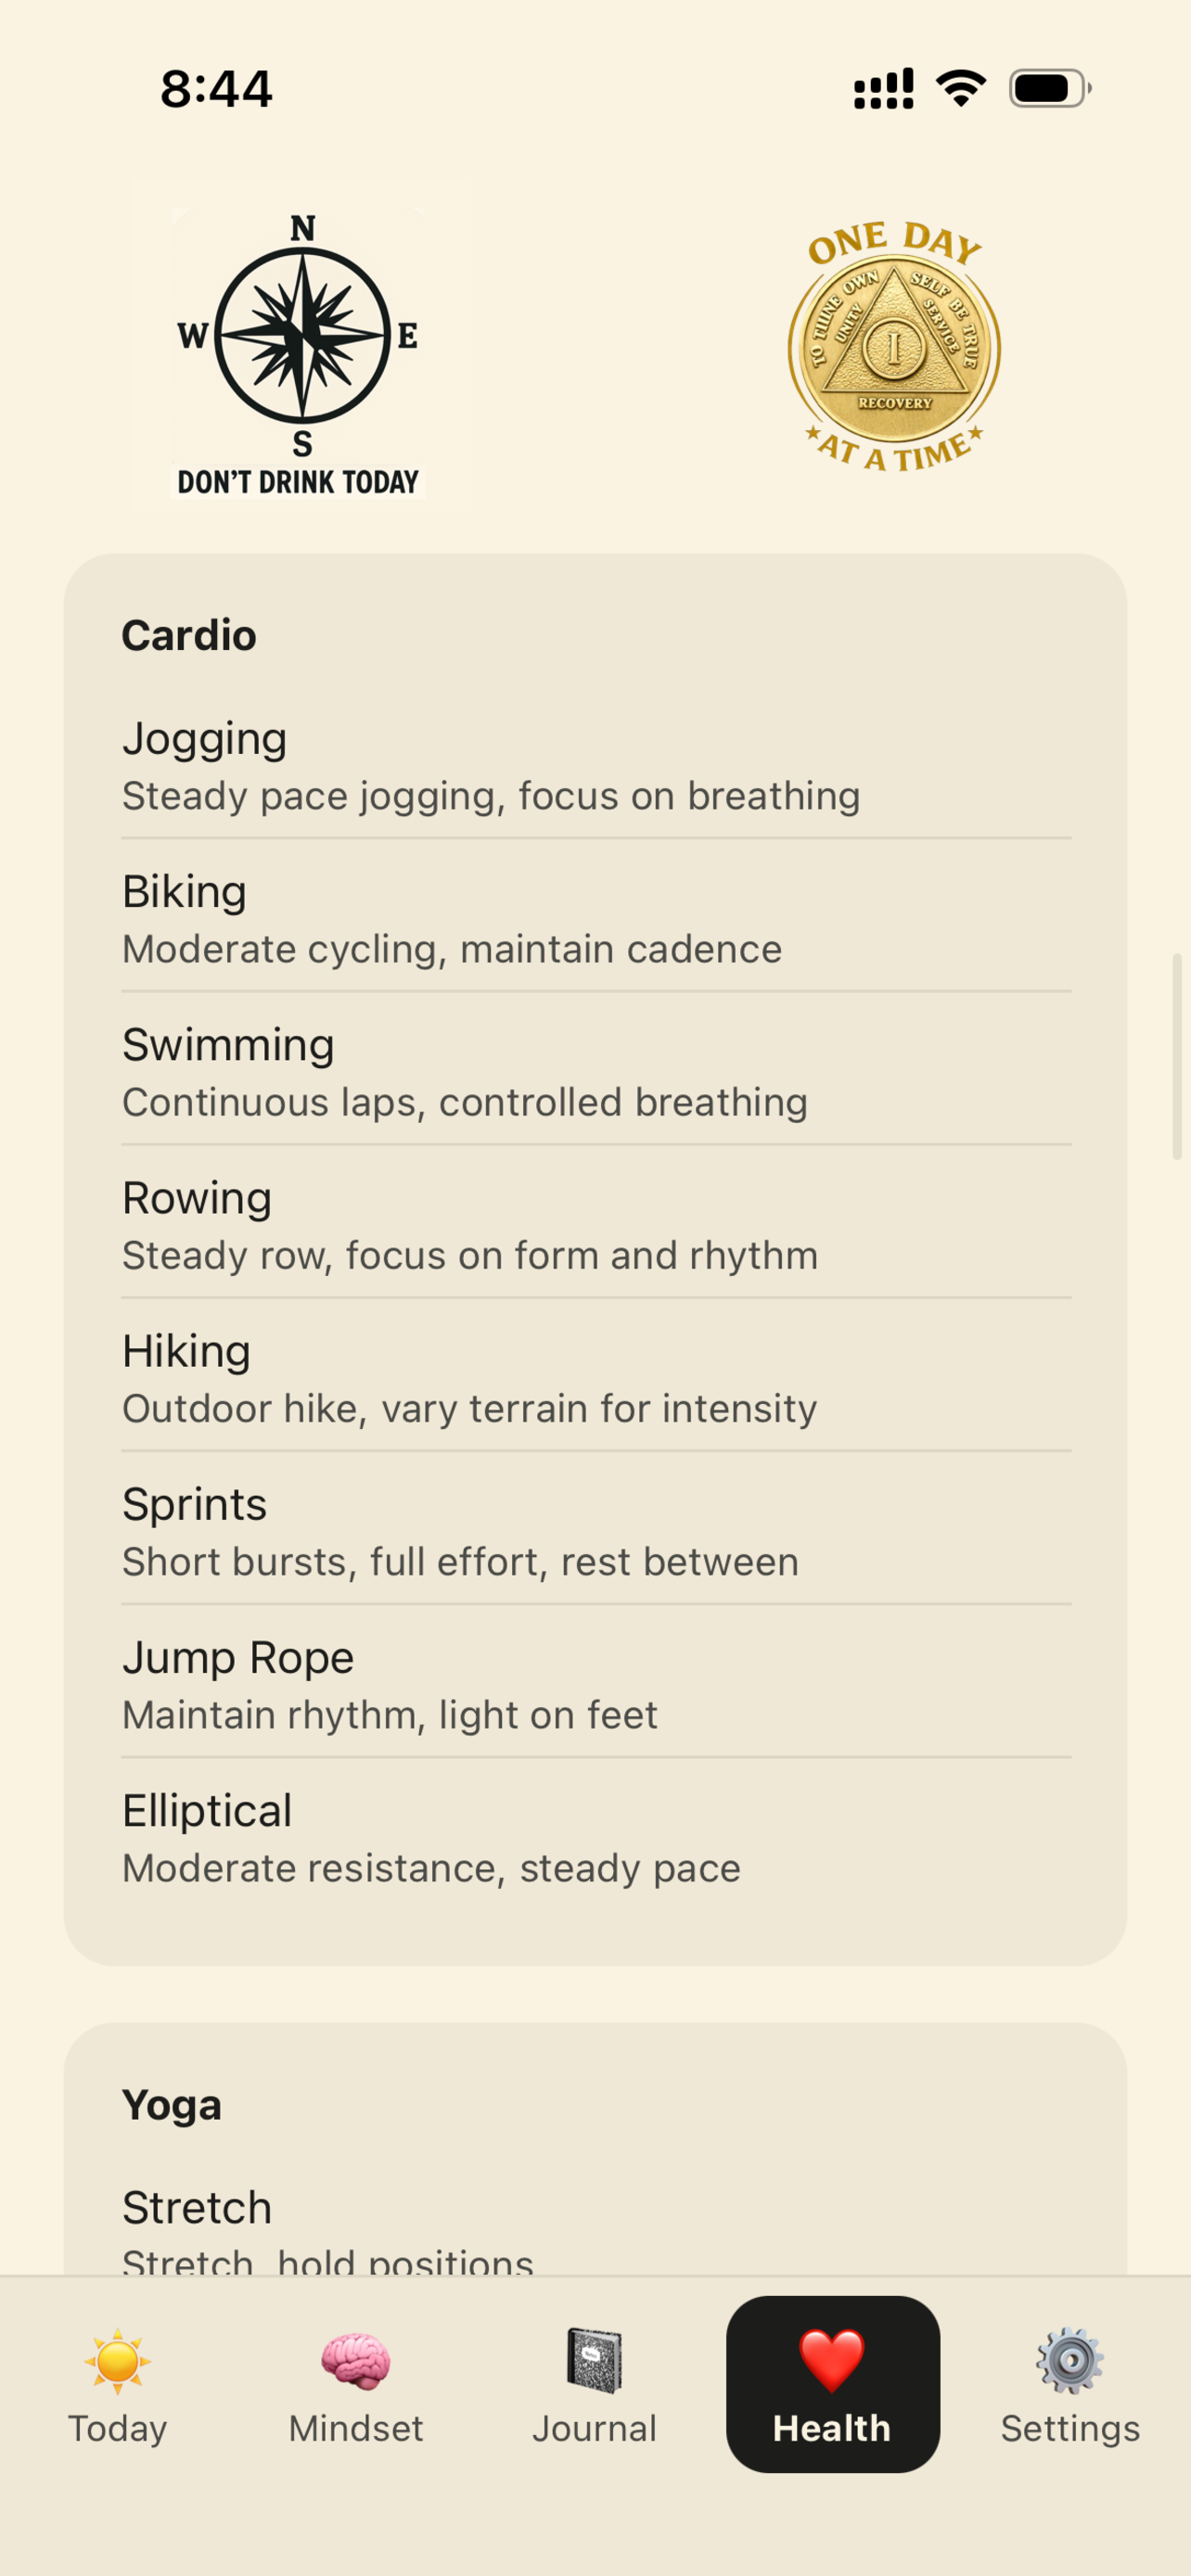Viewport: 1191px width, 2576px height.
Task: Tap the compass Don't Drink Today logo
Action: [298, 354]
